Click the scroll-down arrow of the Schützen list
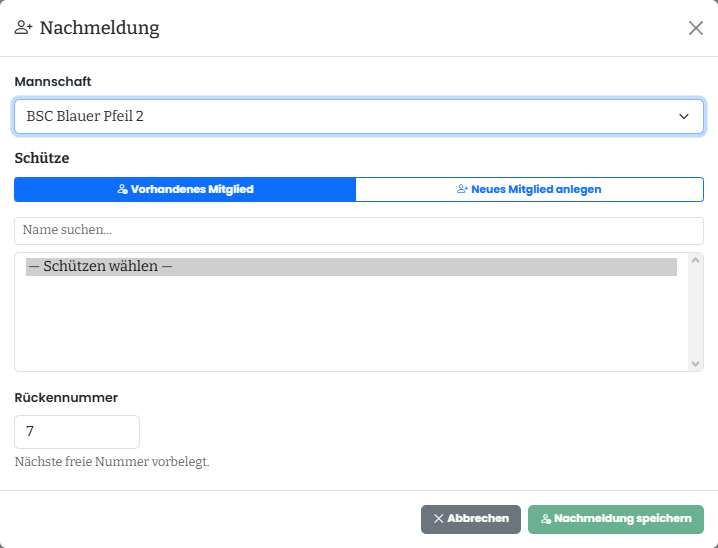This screenshot has height=548, width=718. coord(695,364)
